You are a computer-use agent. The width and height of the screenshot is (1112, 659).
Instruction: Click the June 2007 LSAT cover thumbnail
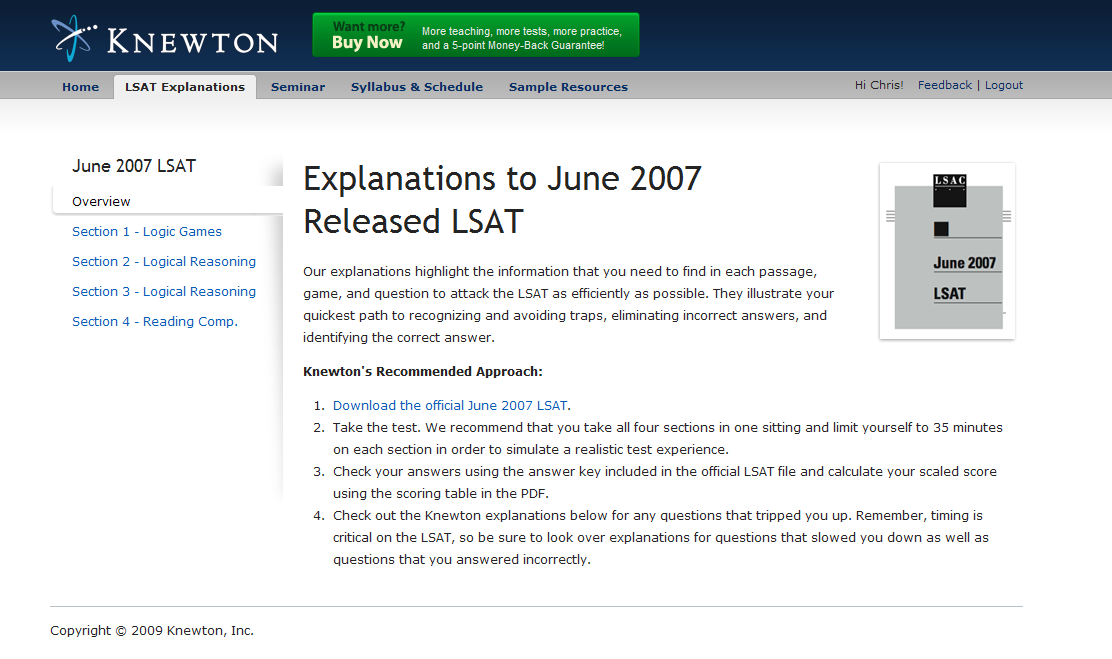[947, 251]
